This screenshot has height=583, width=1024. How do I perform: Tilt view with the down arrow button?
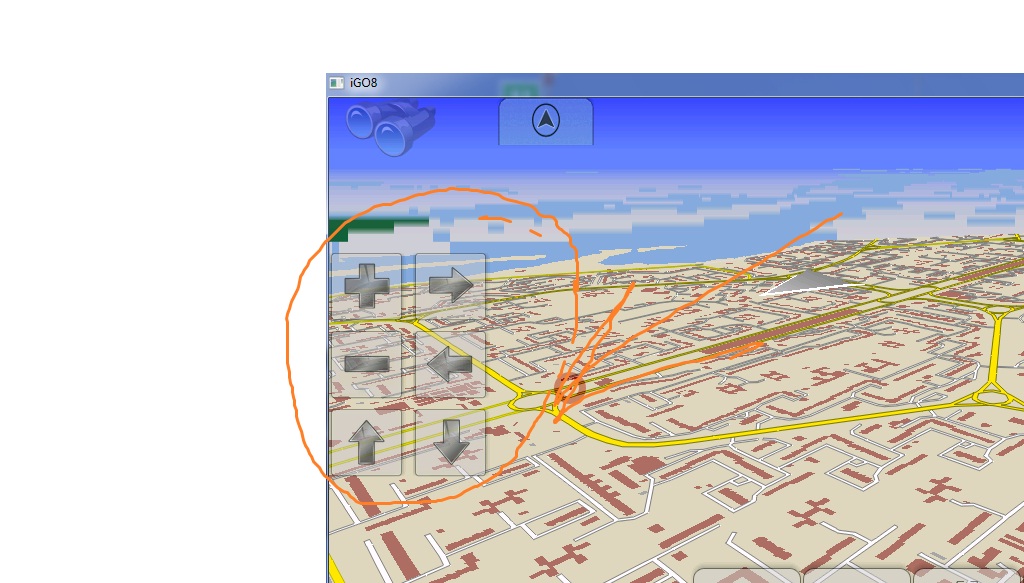click(x=451, y=442)
